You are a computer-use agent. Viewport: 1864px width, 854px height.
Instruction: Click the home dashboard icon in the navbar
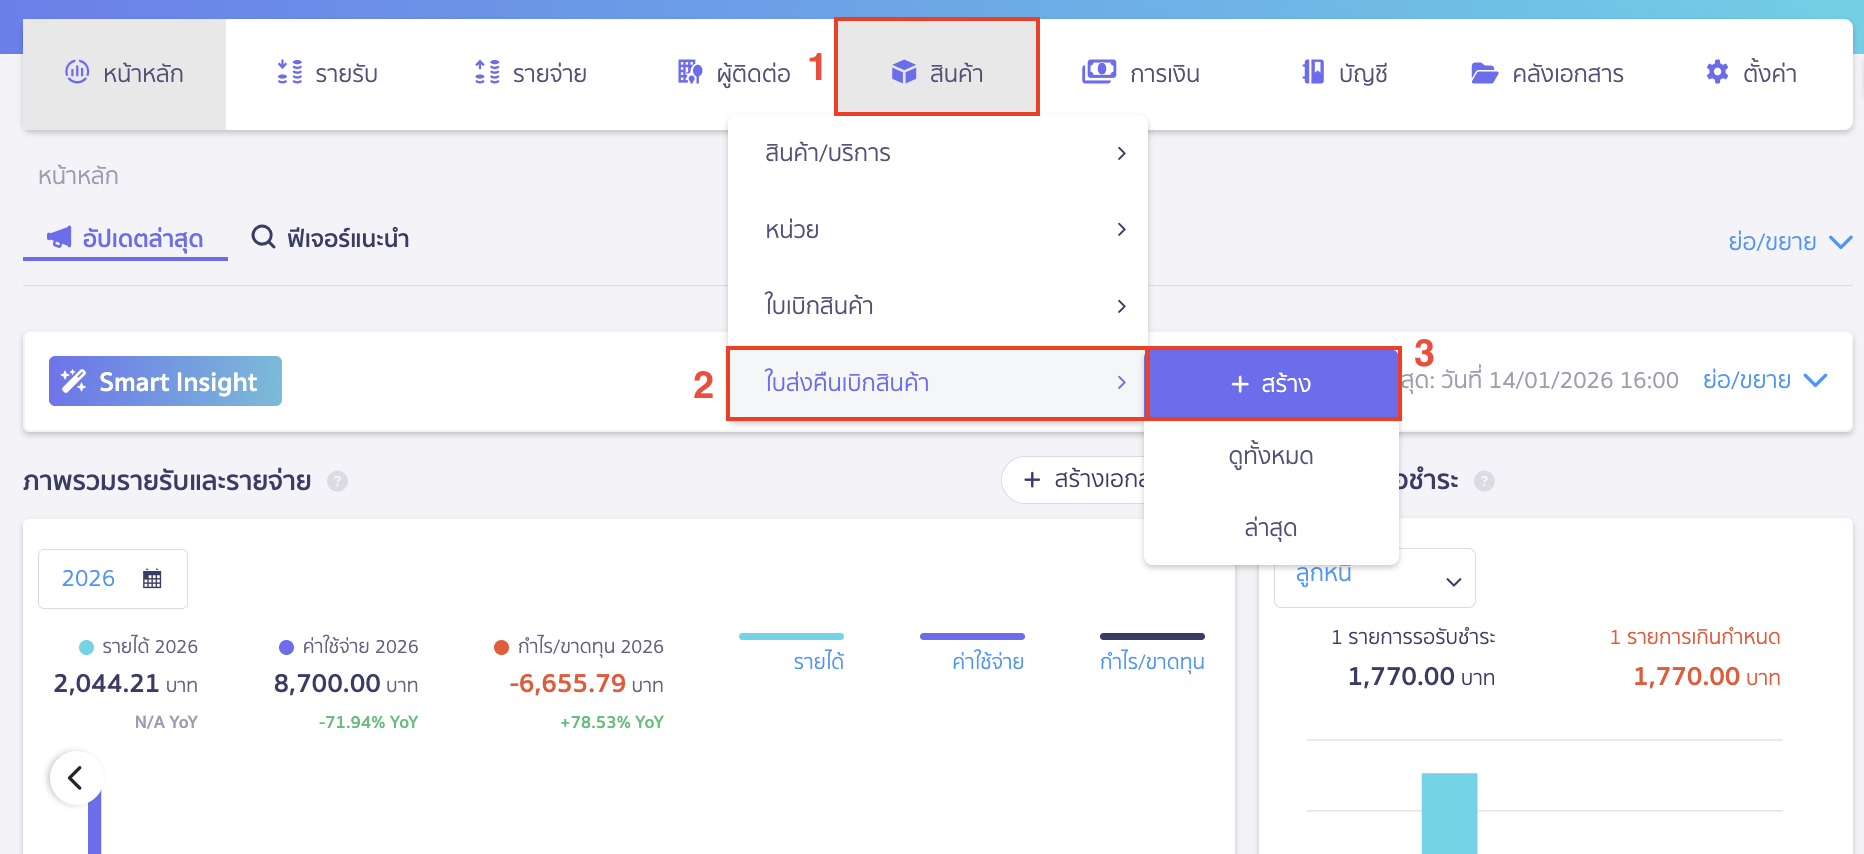[x=77, y=72]
